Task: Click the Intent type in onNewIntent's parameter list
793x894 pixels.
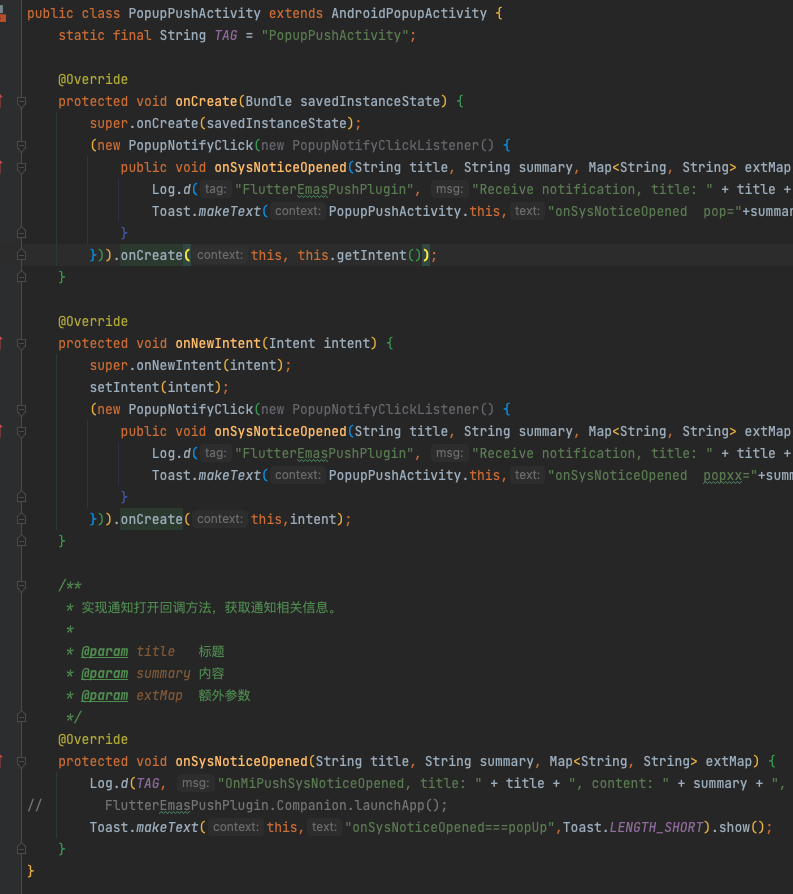Action: click(x=292, y=343)
